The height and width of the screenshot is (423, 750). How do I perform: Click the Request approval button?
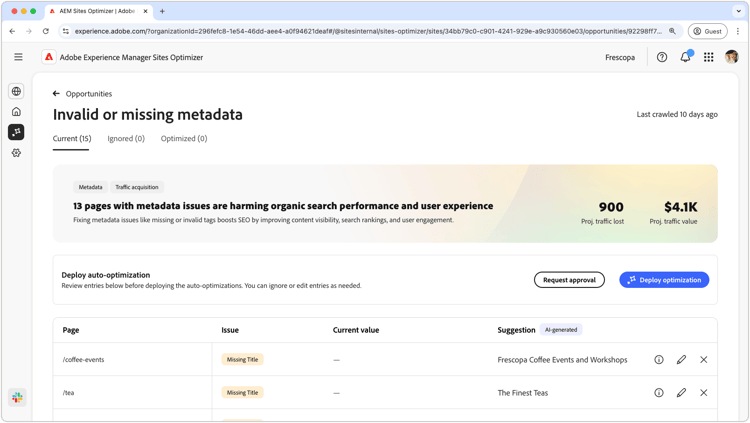pyautogui.click(x=569, y=280)
